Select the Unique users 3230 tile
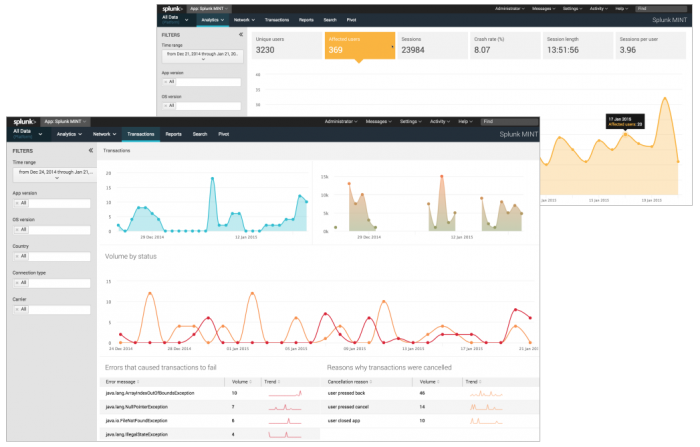 287,45
